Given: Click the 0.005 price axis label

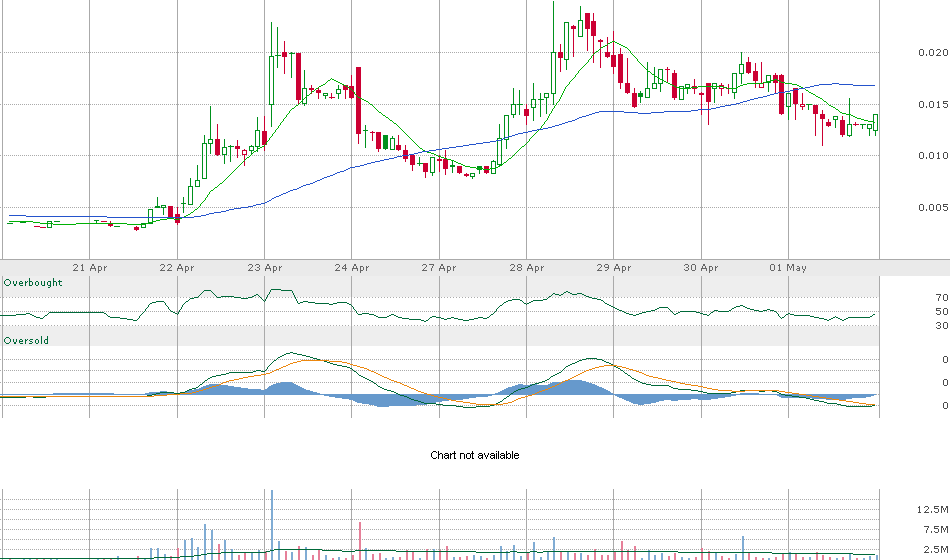Looking at the screenshot, I should (933, 207).
